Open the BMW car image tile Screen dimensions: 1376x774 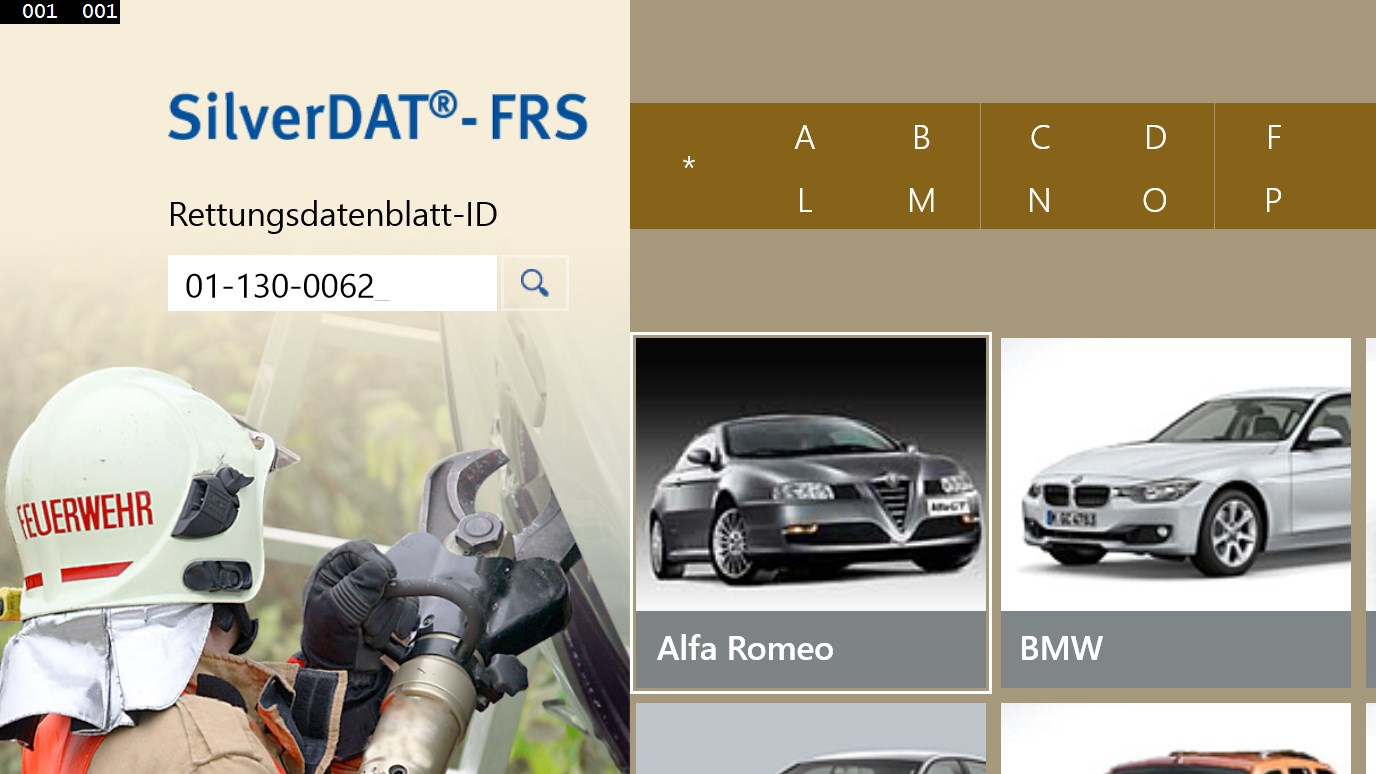point(1176,474)
